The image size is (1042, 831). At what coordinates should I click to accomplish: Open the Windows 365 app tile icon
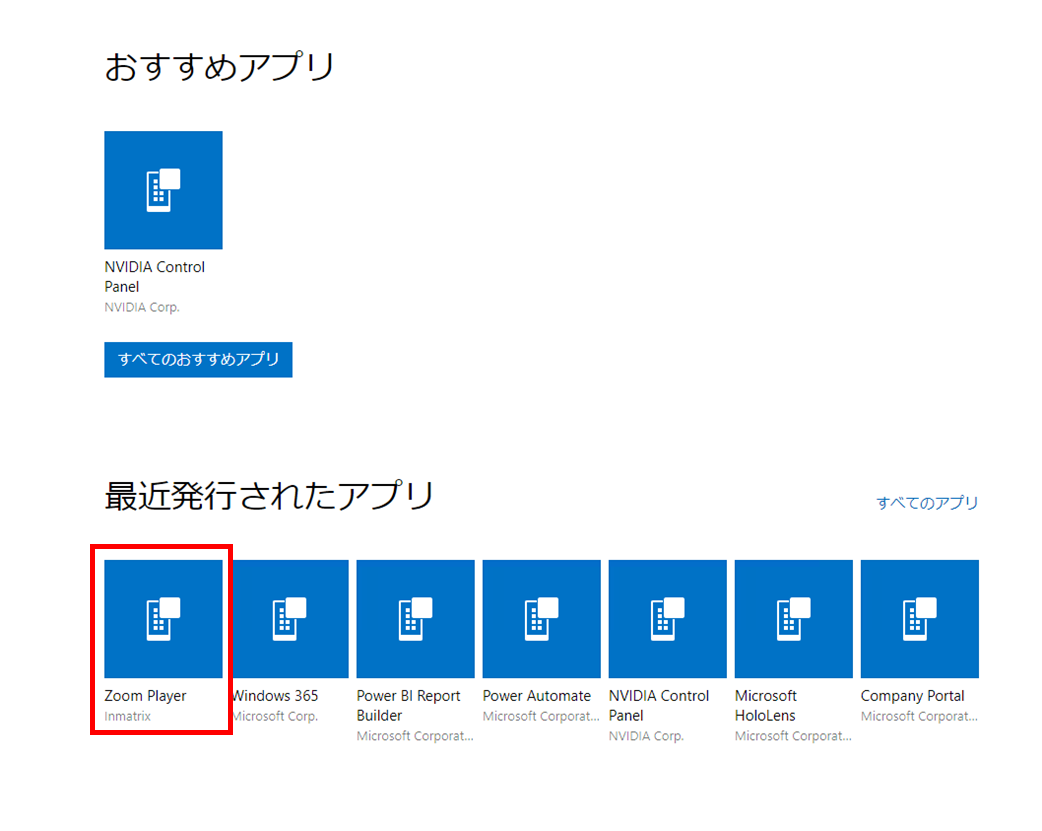pyautogui.click(x=291, y=619)
